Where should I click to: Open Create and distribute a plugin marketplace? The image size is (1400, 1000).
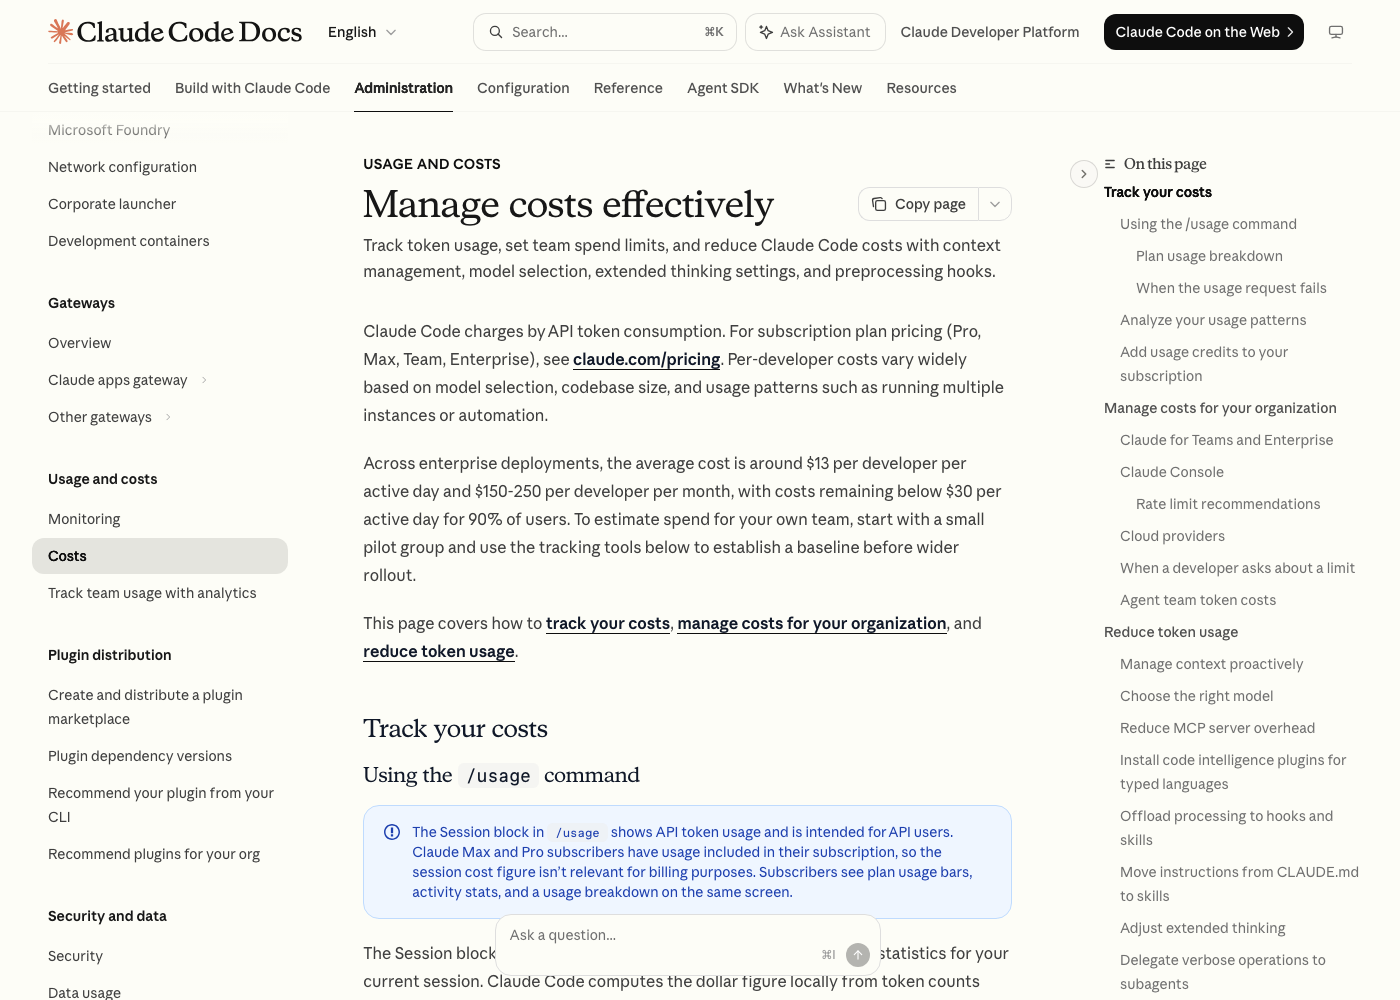[x=145, y=707]
